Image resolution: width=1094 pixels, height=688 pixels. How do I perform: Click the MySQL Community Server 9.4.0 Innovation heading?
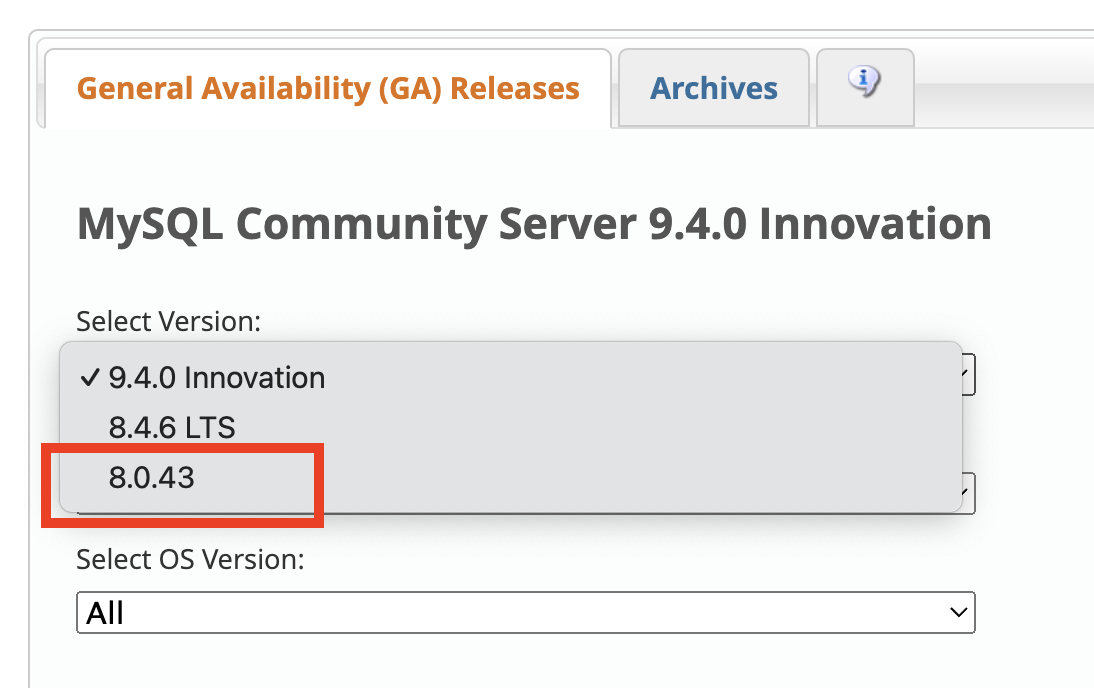(x=534, y=224)
